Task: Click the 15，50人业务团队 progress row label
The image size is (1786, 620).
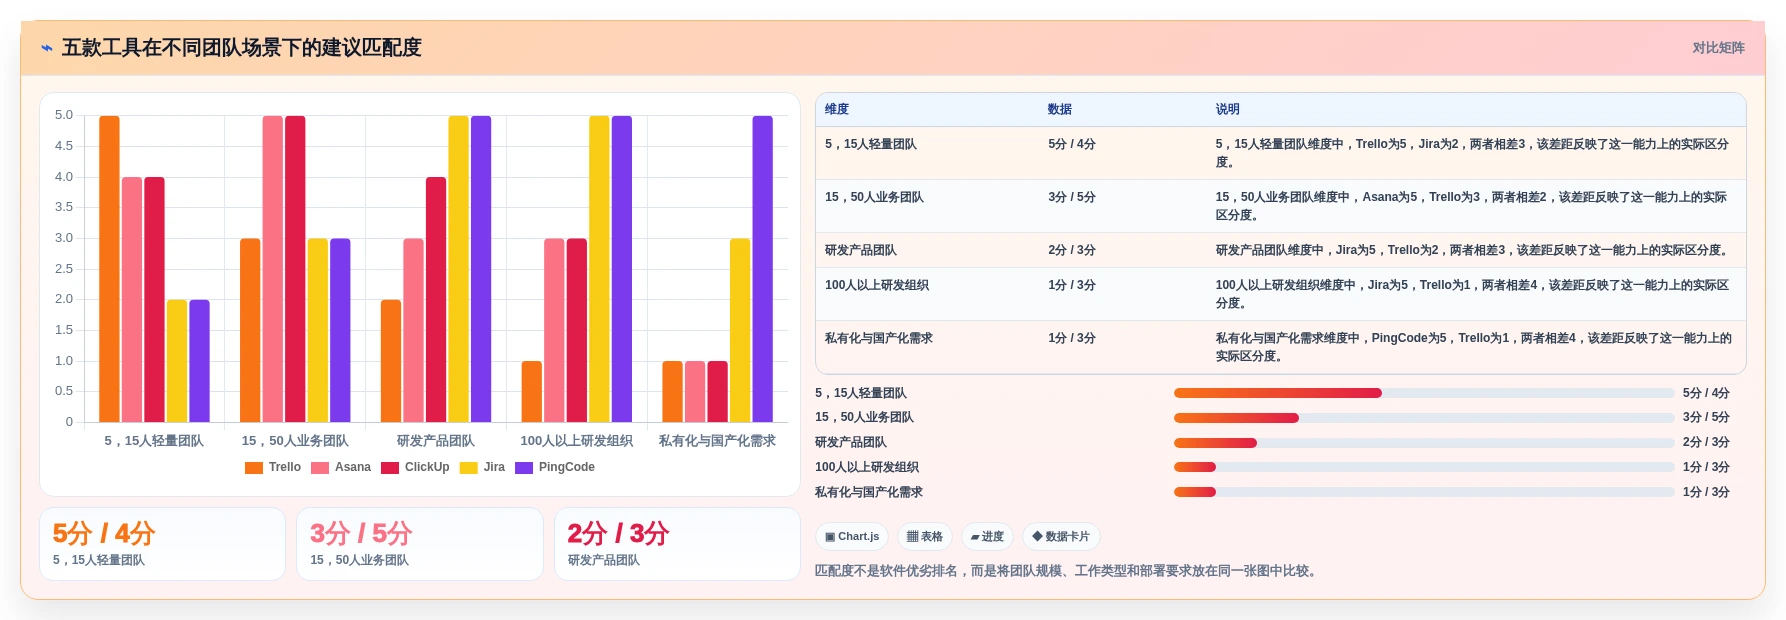Action: coord(864,417)
